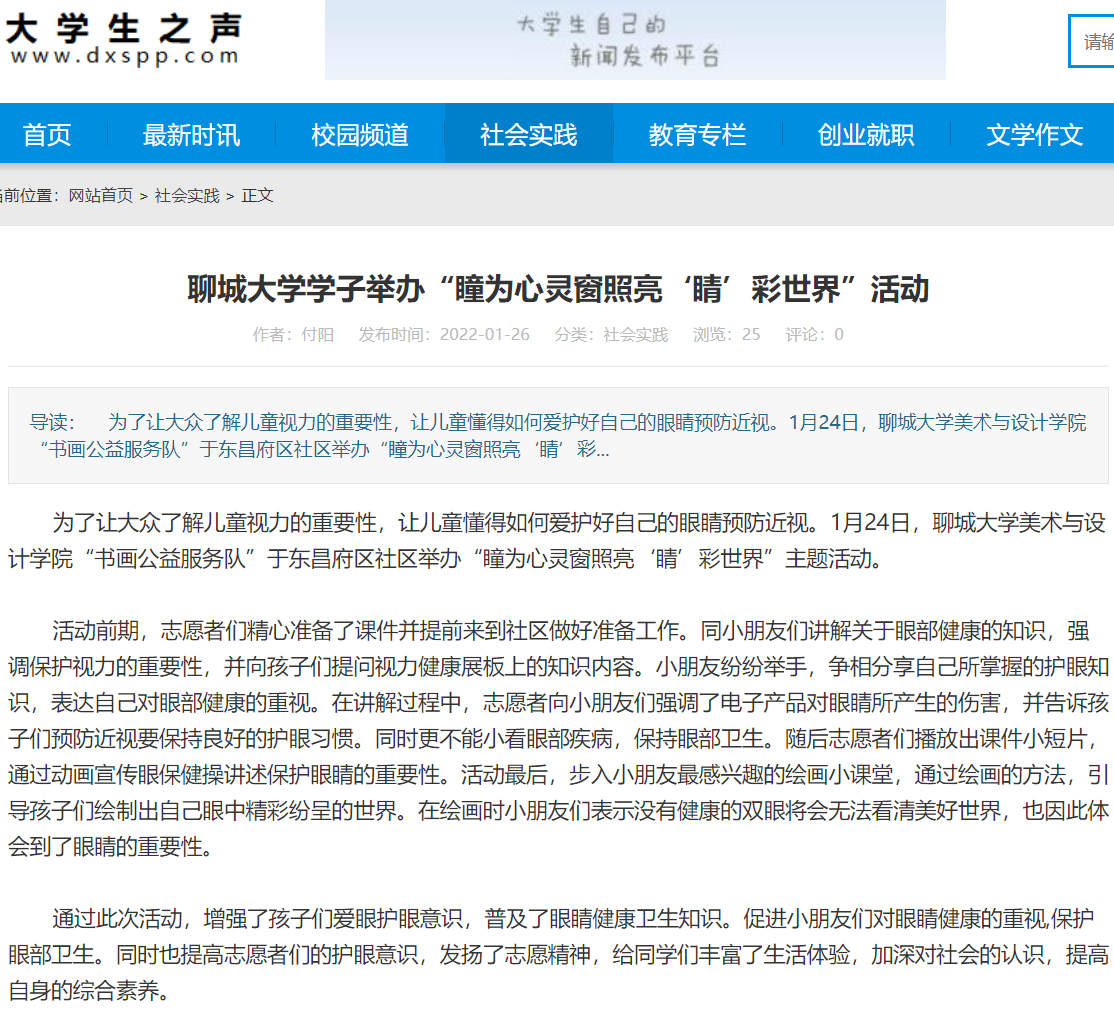Click last line 自身的综合素养。
Image resolution: width=1114 pixels, height=1018 pixels.
89,990
